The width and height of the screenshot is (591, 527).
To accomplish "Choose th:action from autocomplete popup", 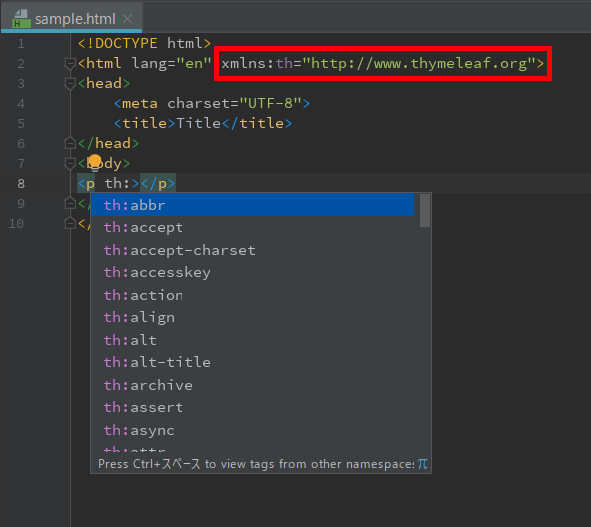I will coord(252,295).
